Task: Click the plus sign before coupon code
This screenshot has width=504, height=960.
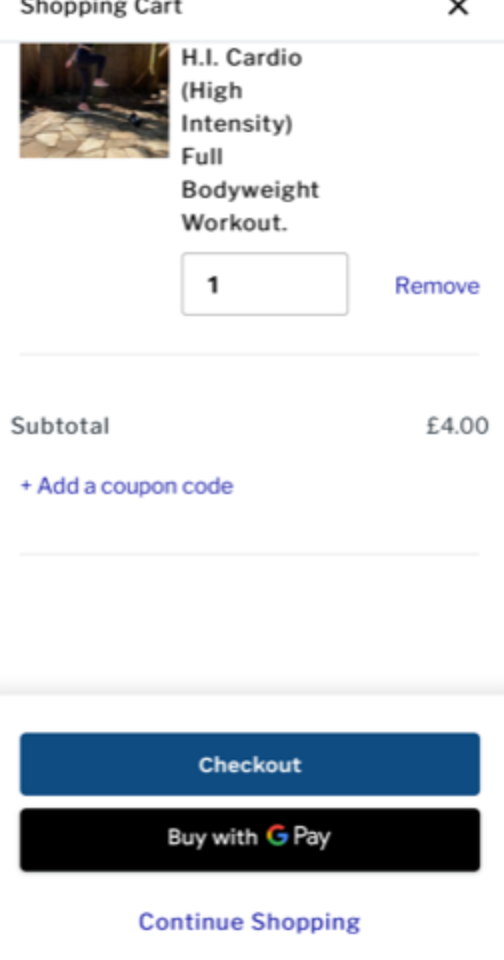Action: (26, 486)
